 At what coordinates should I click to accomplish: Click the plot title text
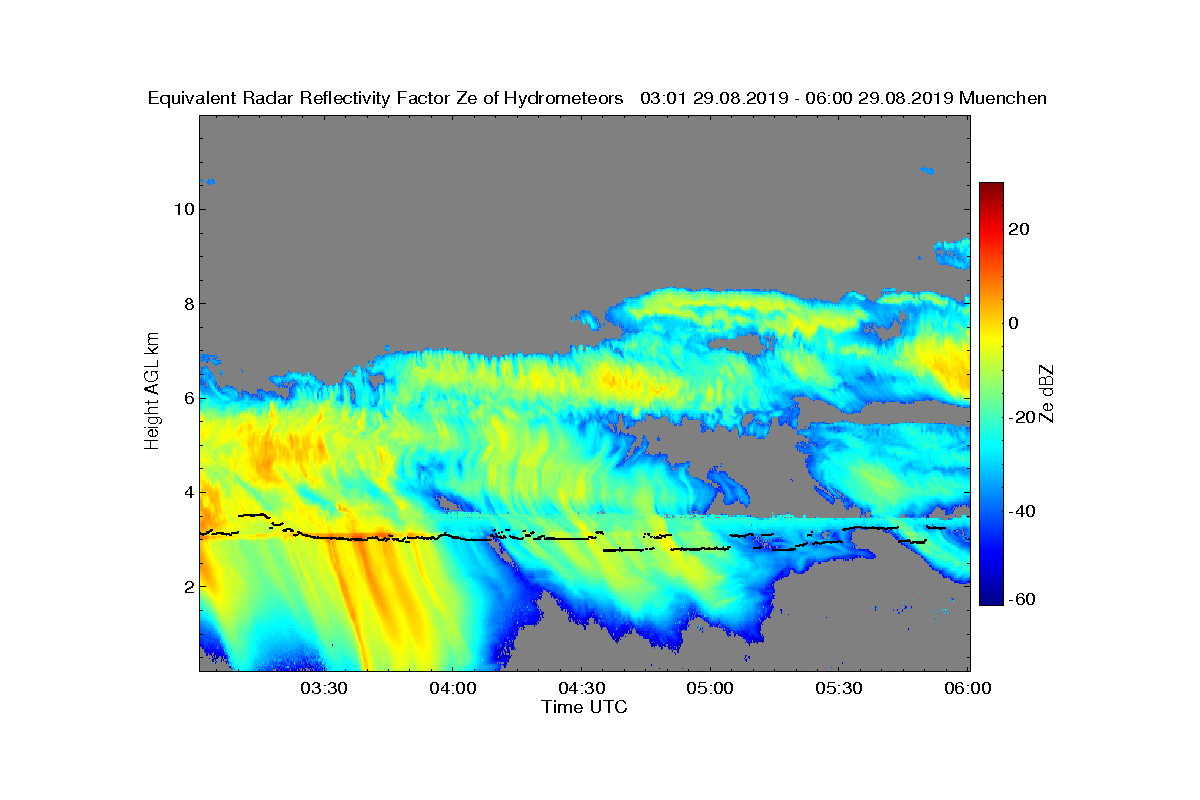tap(597, 98)
